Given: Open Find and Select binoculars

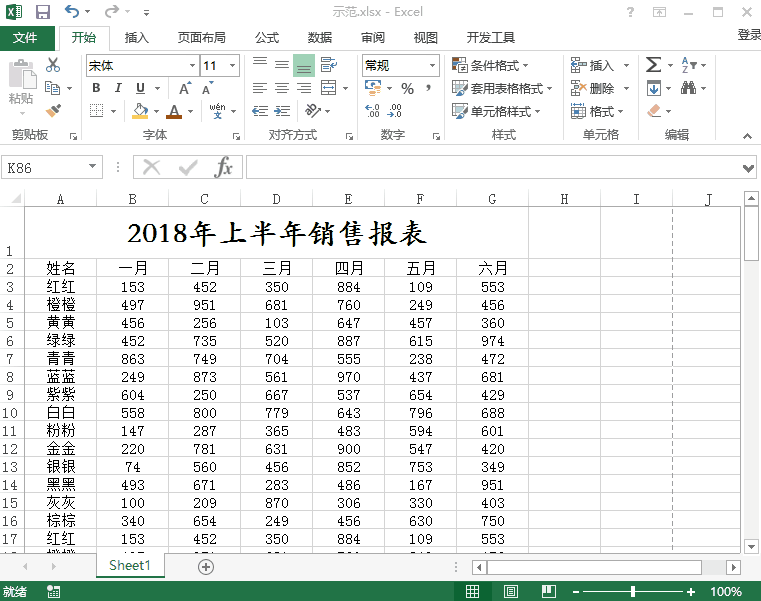Looking at the screenshot, I should tap(688, 88).
